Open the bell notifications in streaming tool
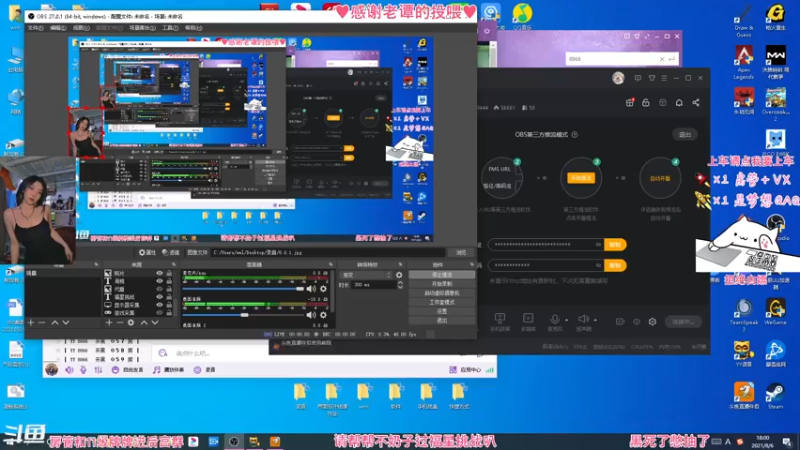 679,103
